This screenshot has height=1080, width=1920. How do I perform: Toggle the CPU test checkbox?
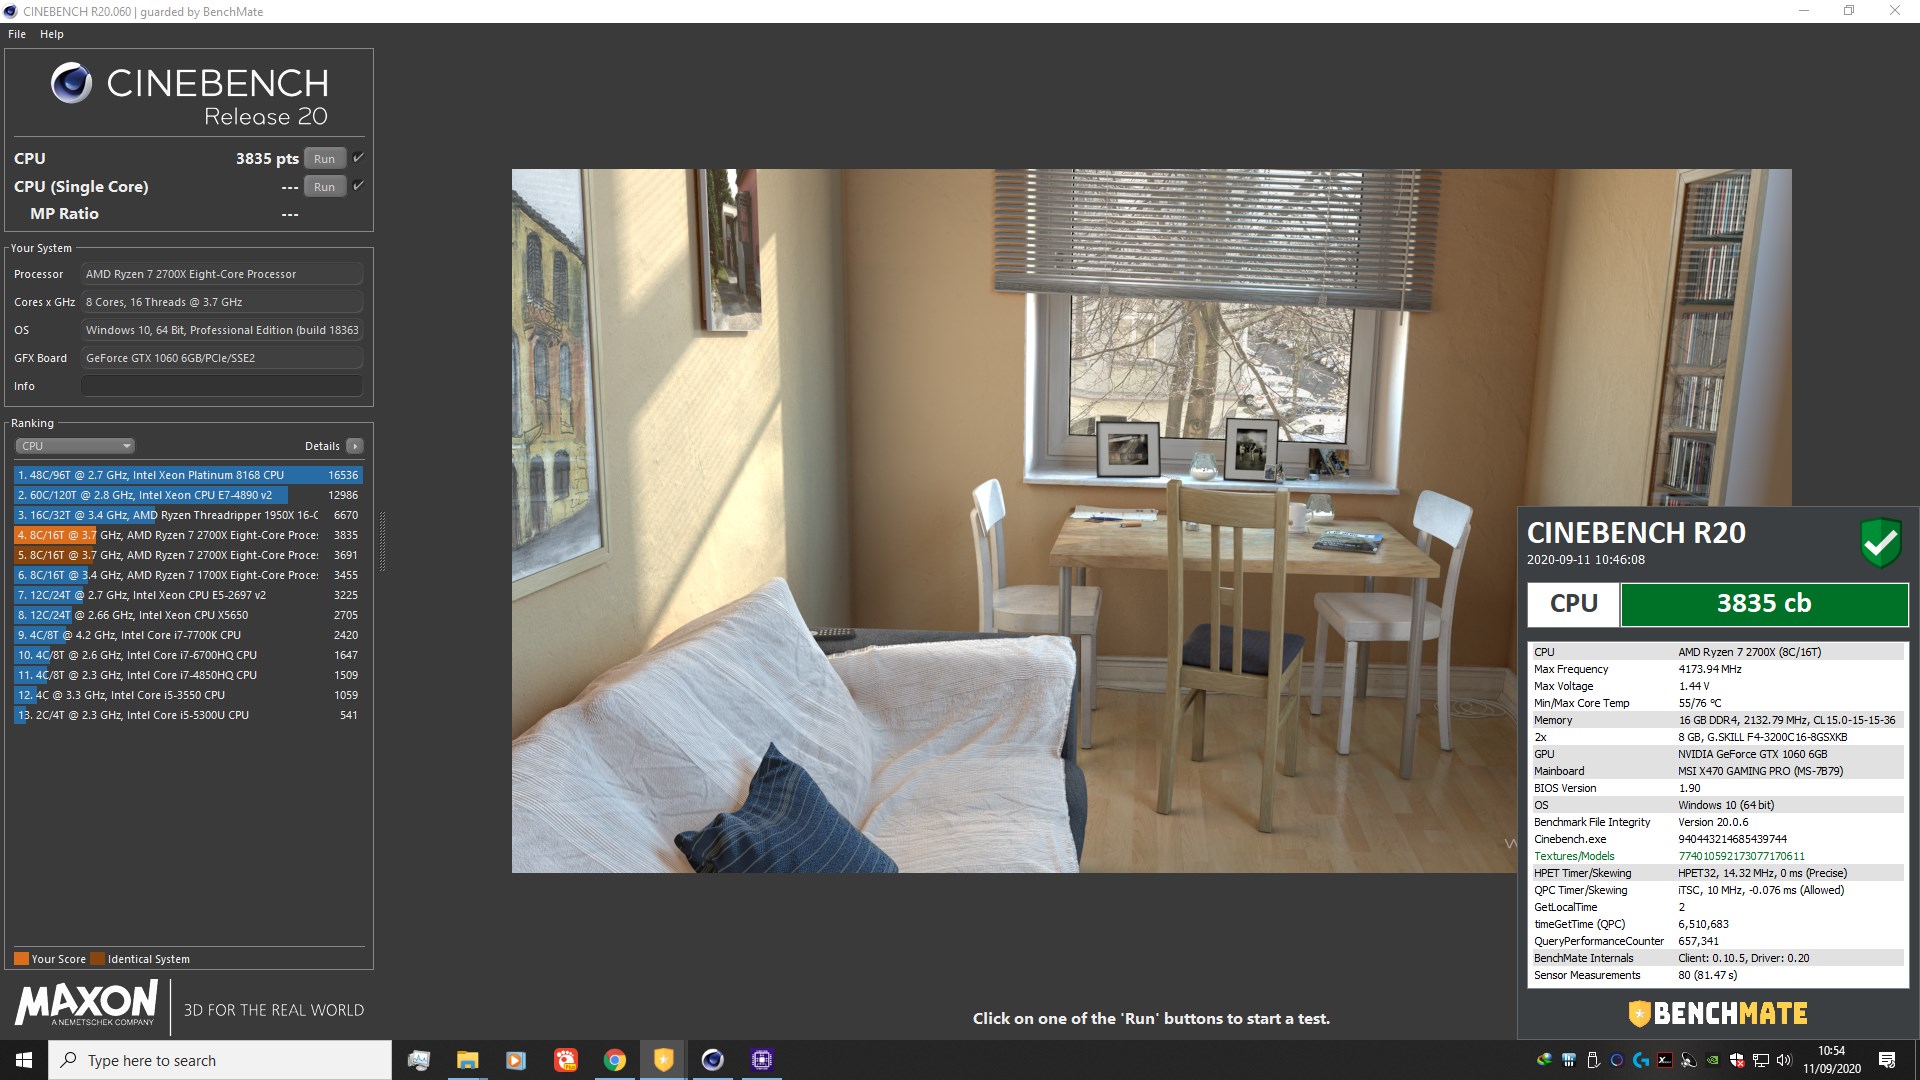click(x=358, y=158)
